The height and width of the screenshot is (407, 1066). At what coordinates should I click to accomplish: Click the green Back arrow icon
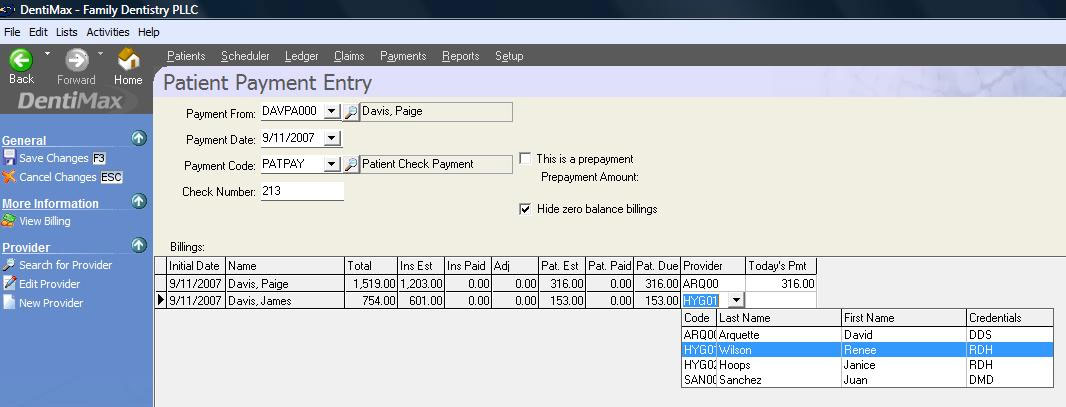point(21,60)
